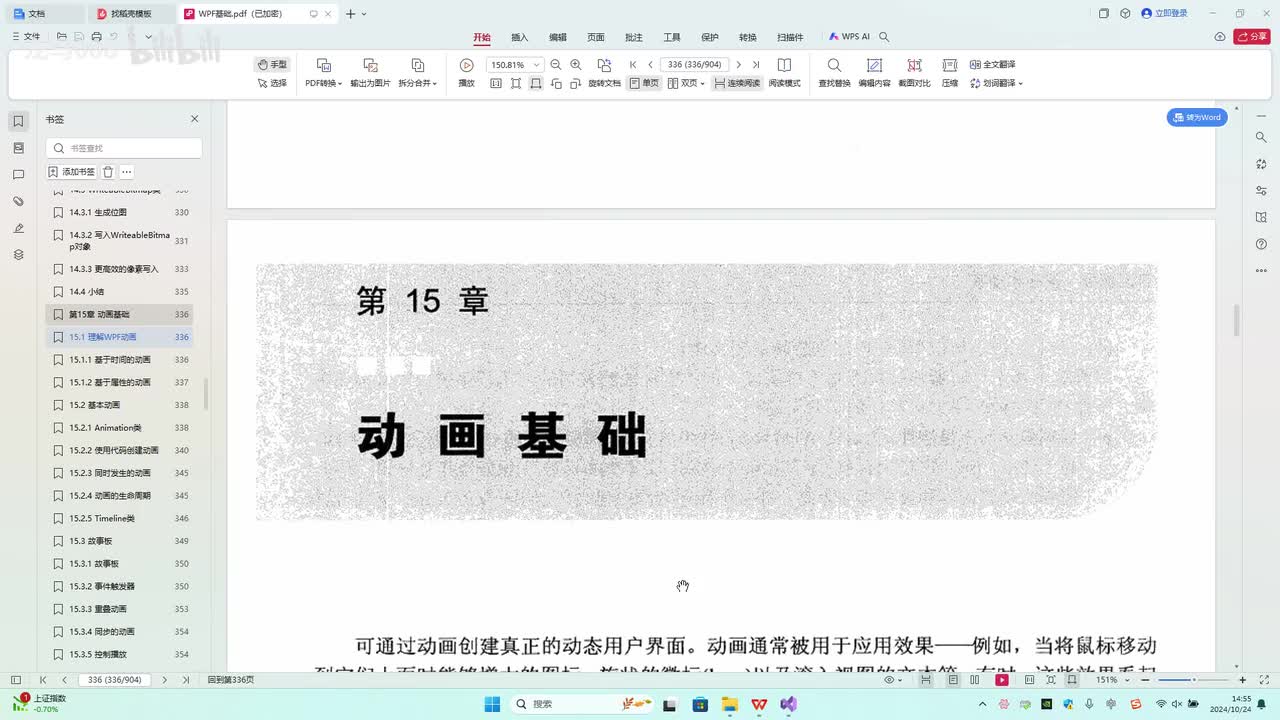Open the 双页 double page dropdown
The image size is (1280, 720).
pyautogui.click(x=686, y=83)
